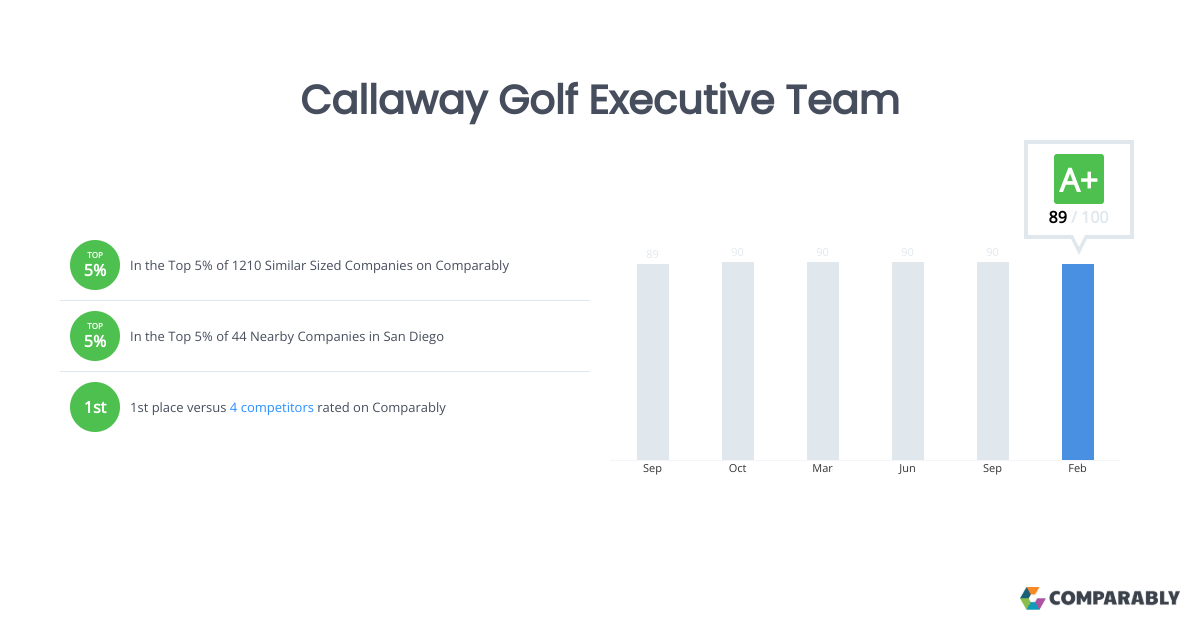The image size is (1200, 630).
Task: Open the 4 competitors link
Action: coord(272,408)
